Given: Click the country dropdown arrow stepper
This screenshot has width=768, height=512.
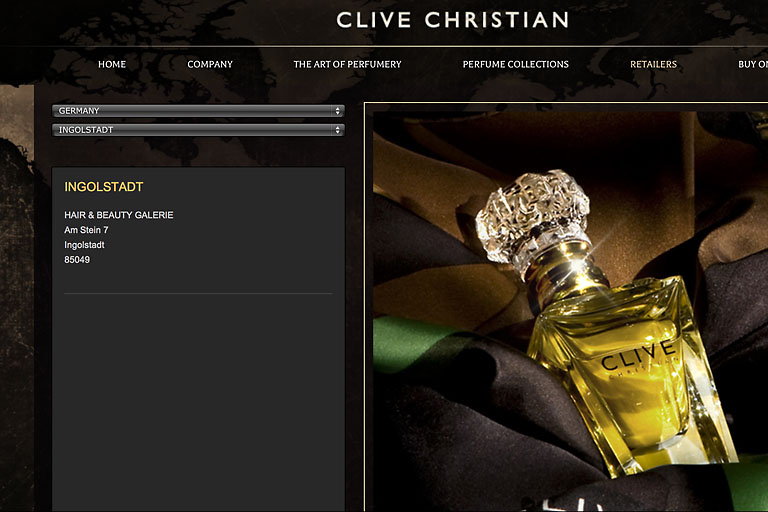Looking at the screenshot, I should [x=337, y=111].
